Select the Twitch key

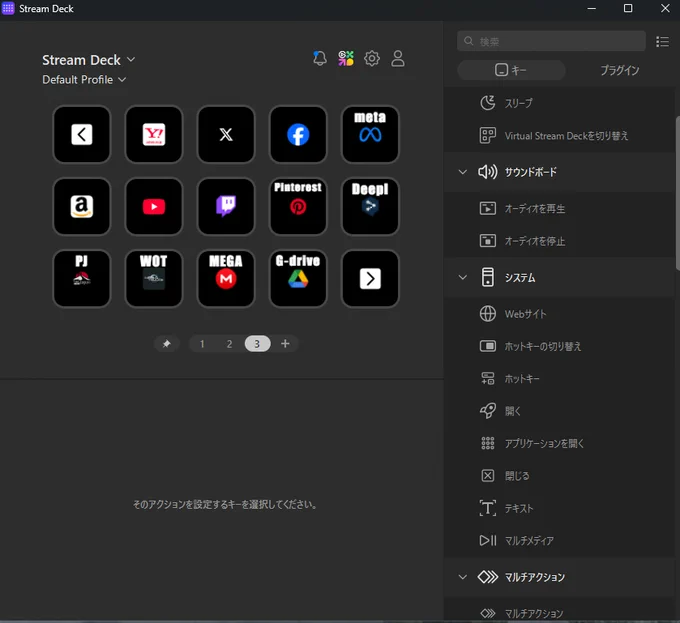(226, 206)
